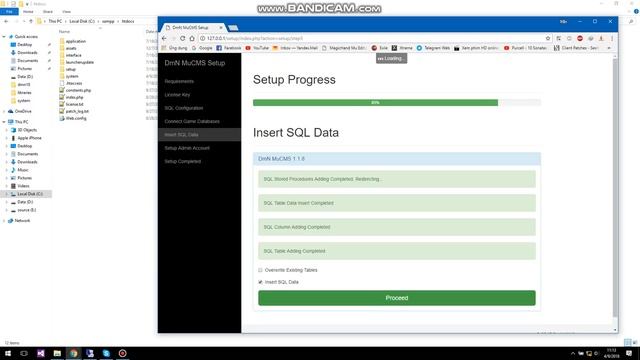The image size is (640, 360).
Task: Collapse the This PC tree node
Action: [x=4, y=122]
